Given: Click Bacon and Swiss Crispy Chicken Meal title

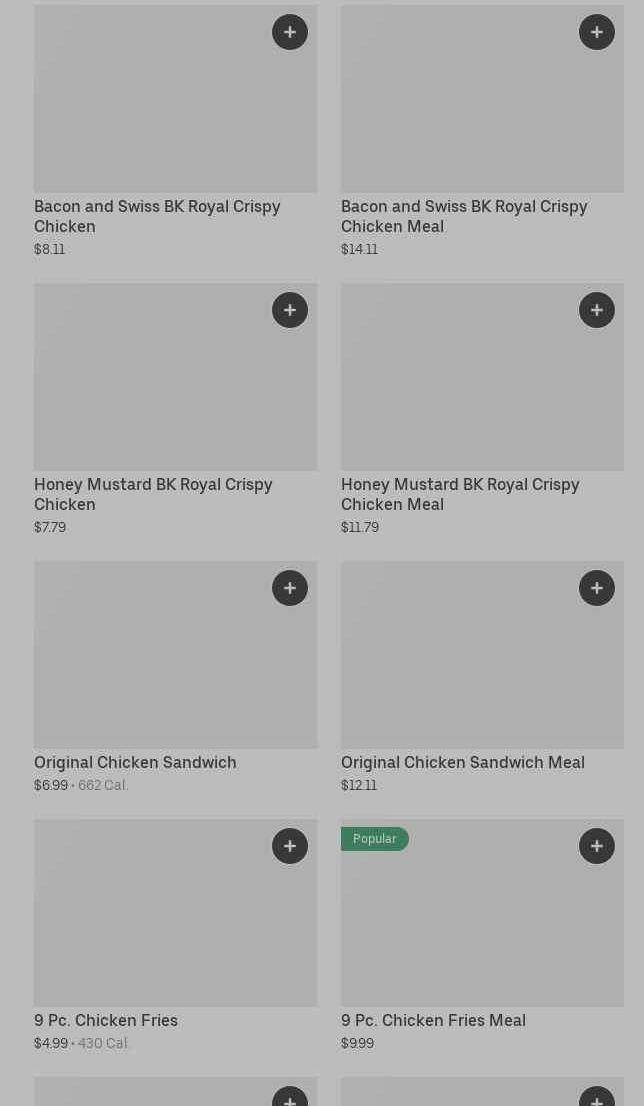Looking at the screenshot, I should click(x=463, y=216).
